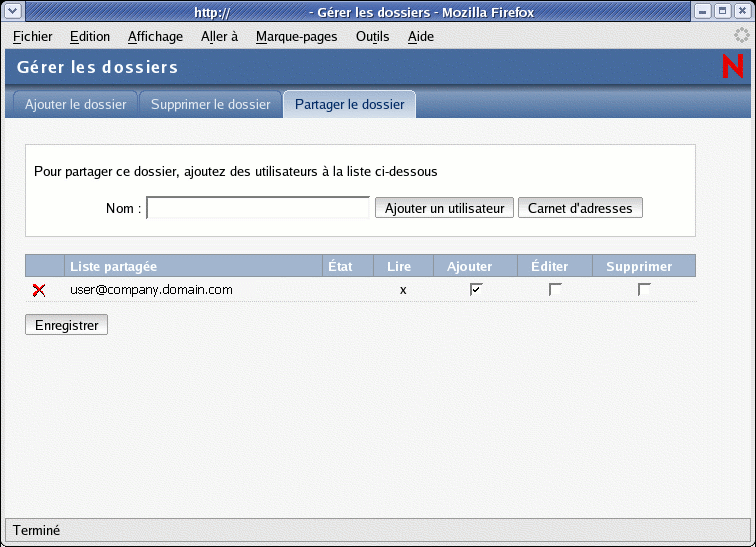Open the window menu arrow in title bar
Image resolution: width=756 pixels, height=547 pixels.
click(13, 11)
